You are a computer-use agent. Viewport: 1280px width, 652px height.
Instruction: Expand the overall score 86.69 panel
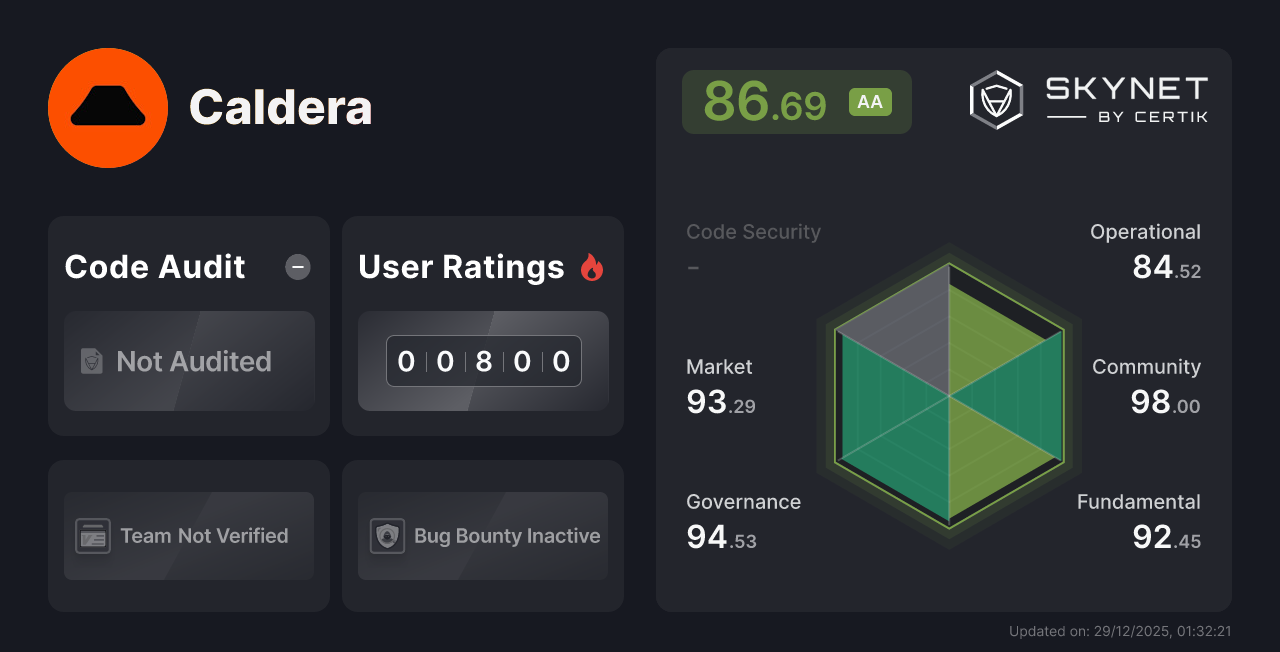[x=796, y=101]
